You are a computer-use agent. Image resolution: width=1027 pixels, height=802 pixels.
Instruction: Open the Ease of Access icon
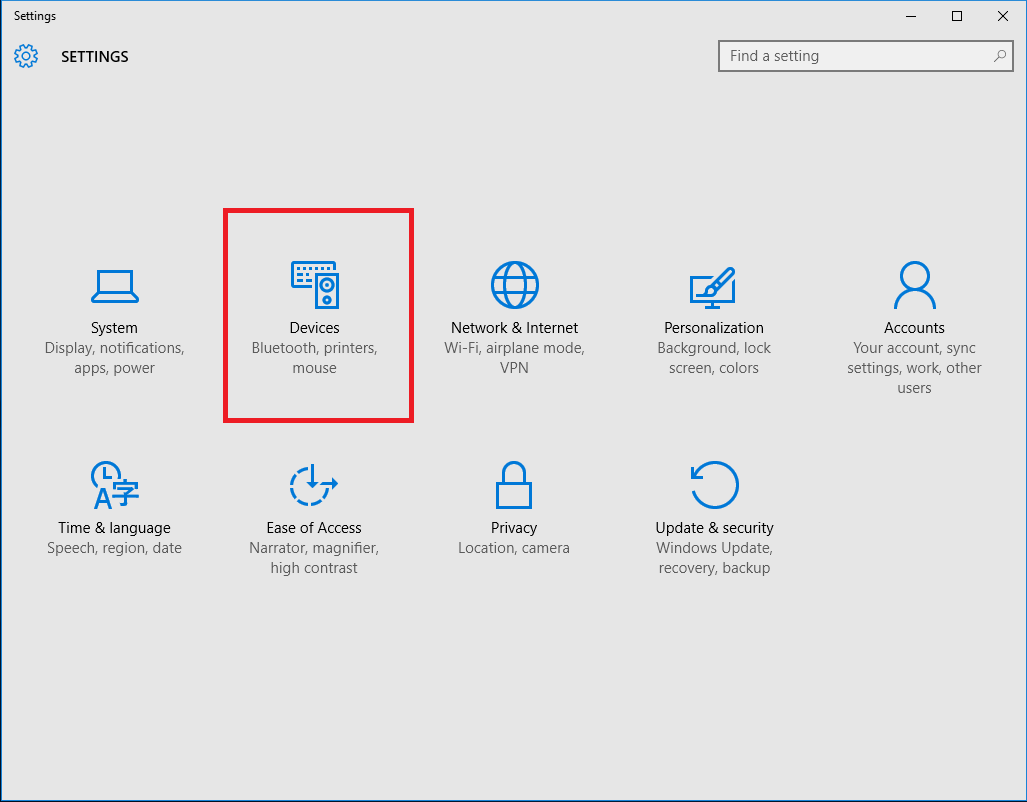tap(314, 485)
